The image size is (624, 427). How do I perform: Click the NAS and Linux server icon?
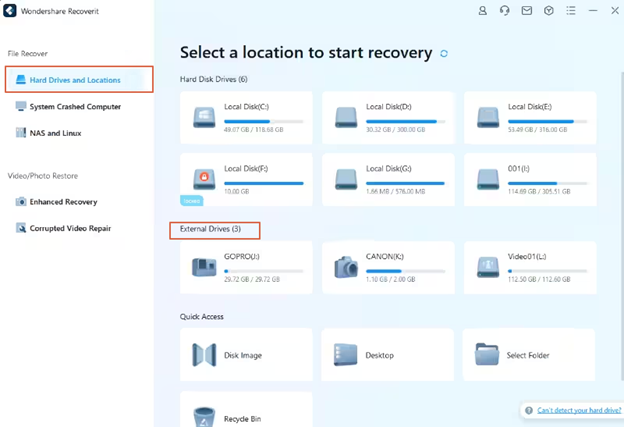(21, 133)
